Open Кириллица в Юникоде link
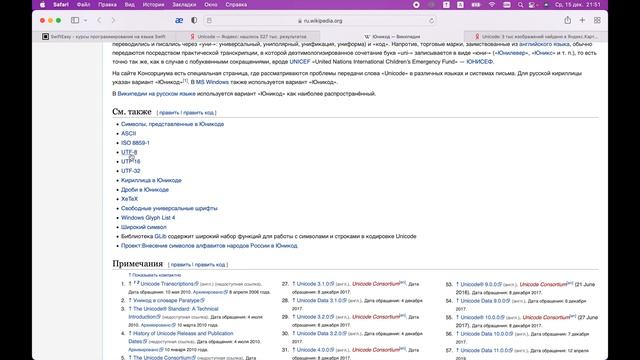Viewport: 640px width, 360px height. pyautogui.click(x=151, y=180)
